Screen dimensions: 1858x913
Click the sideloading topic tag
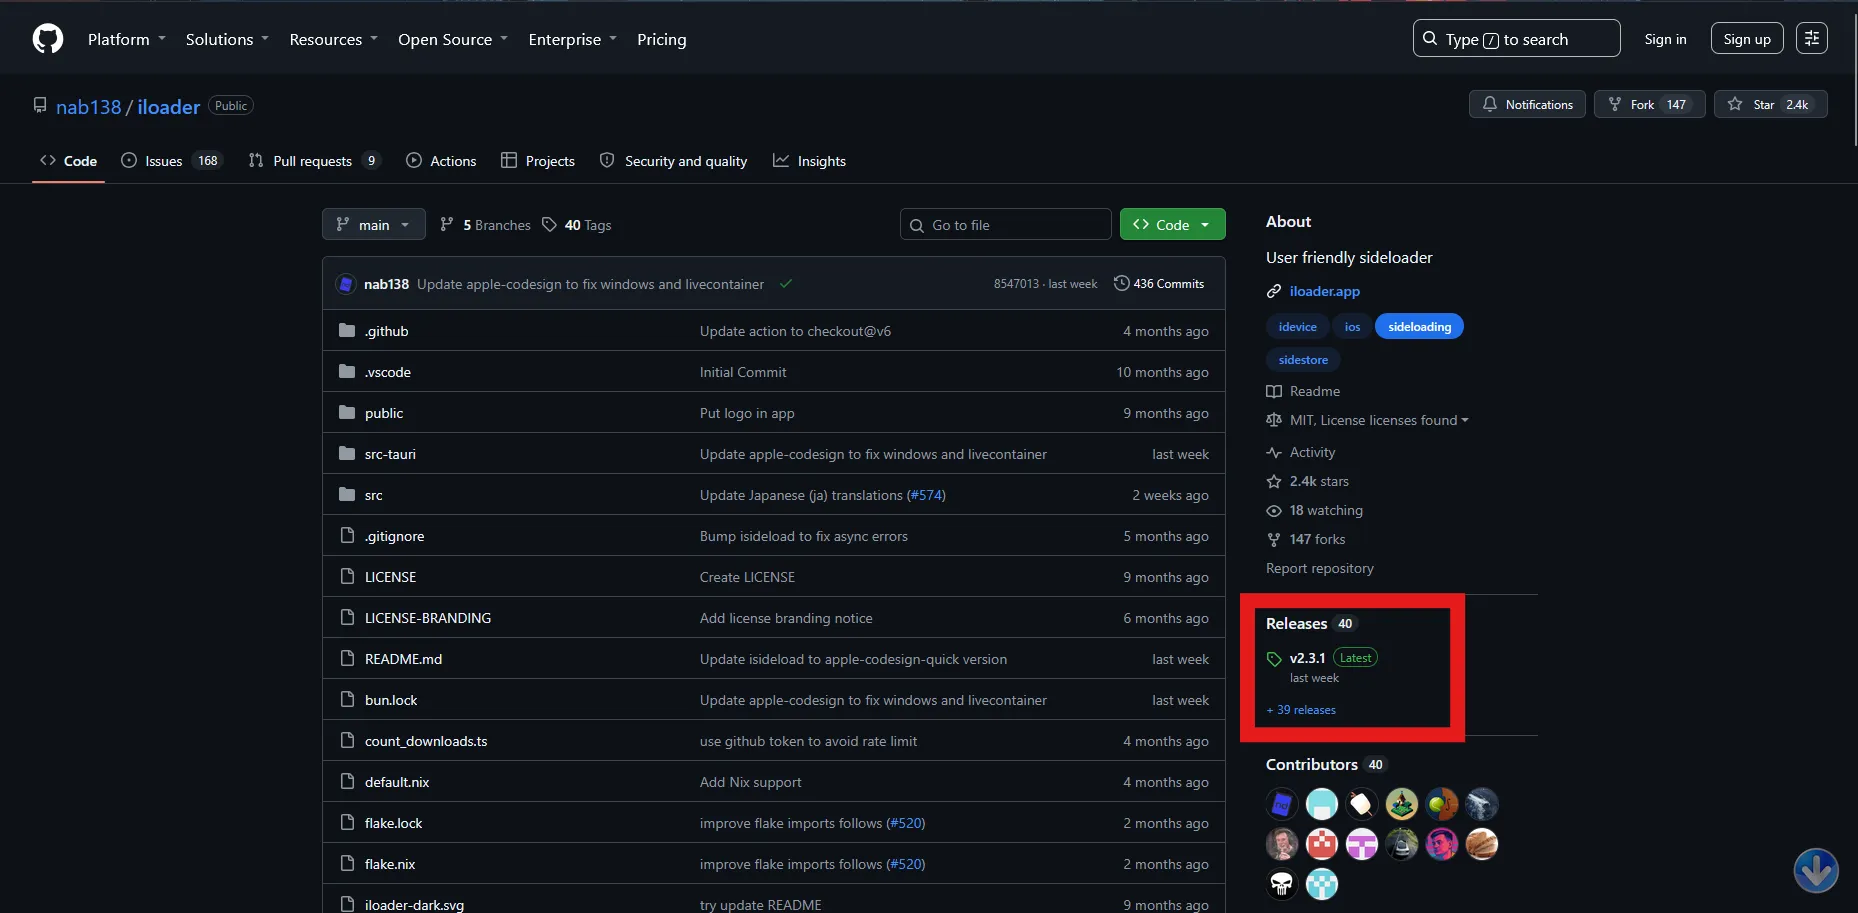pos(1419,327)
